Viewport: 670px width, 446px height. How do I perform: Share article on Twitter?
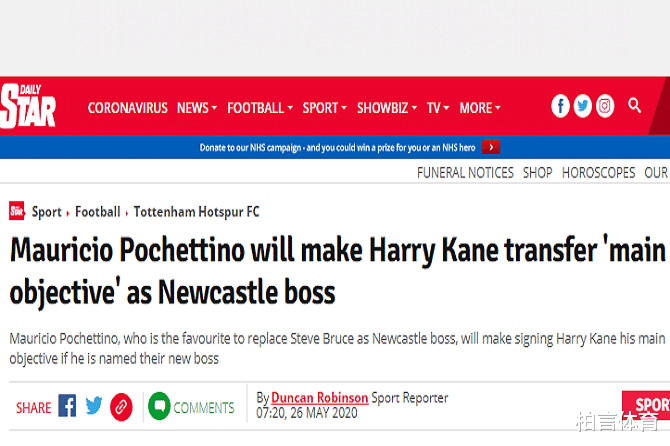(94, 406)
